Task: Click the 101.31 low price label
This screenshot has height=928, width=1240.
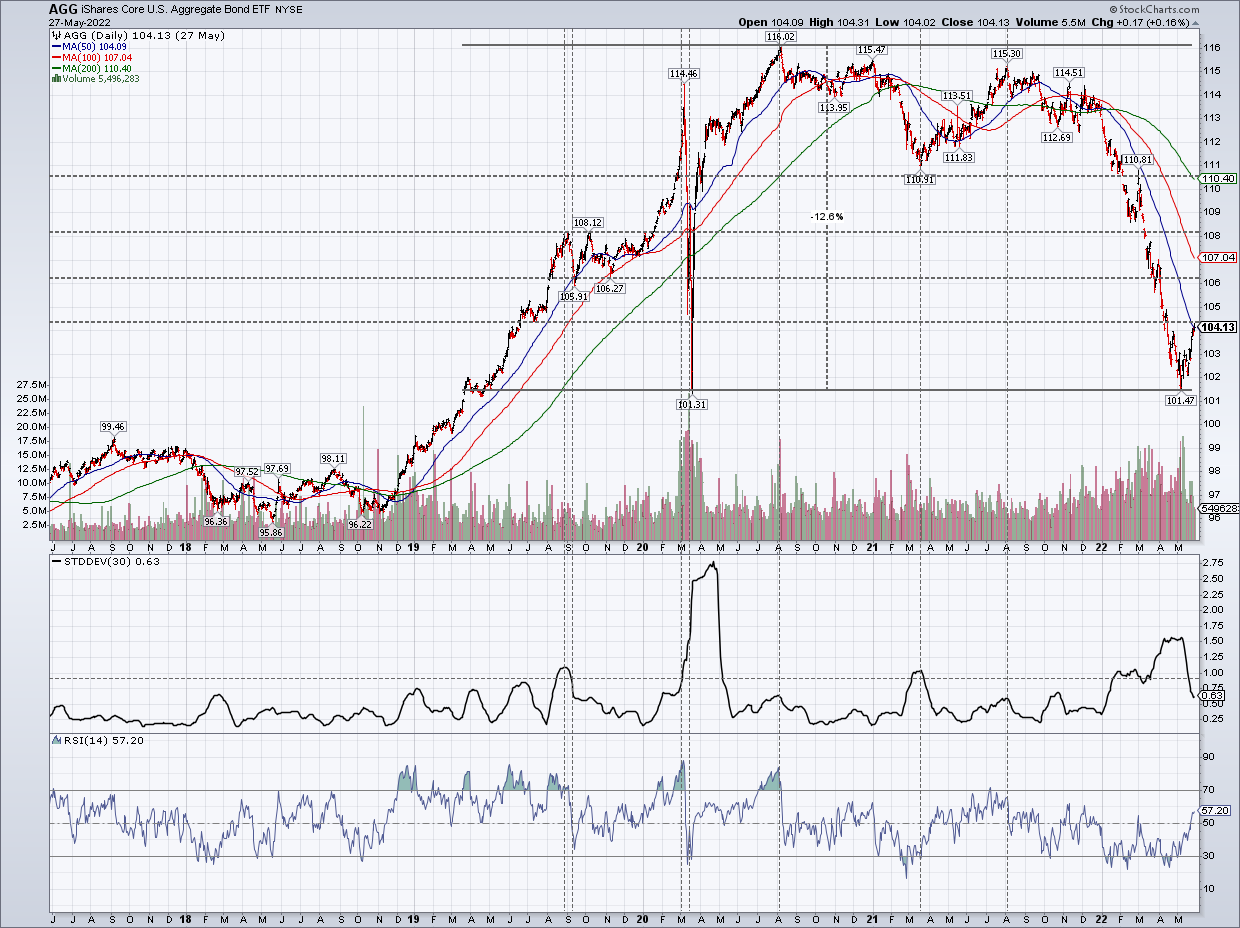Action: tap(692, 404)
